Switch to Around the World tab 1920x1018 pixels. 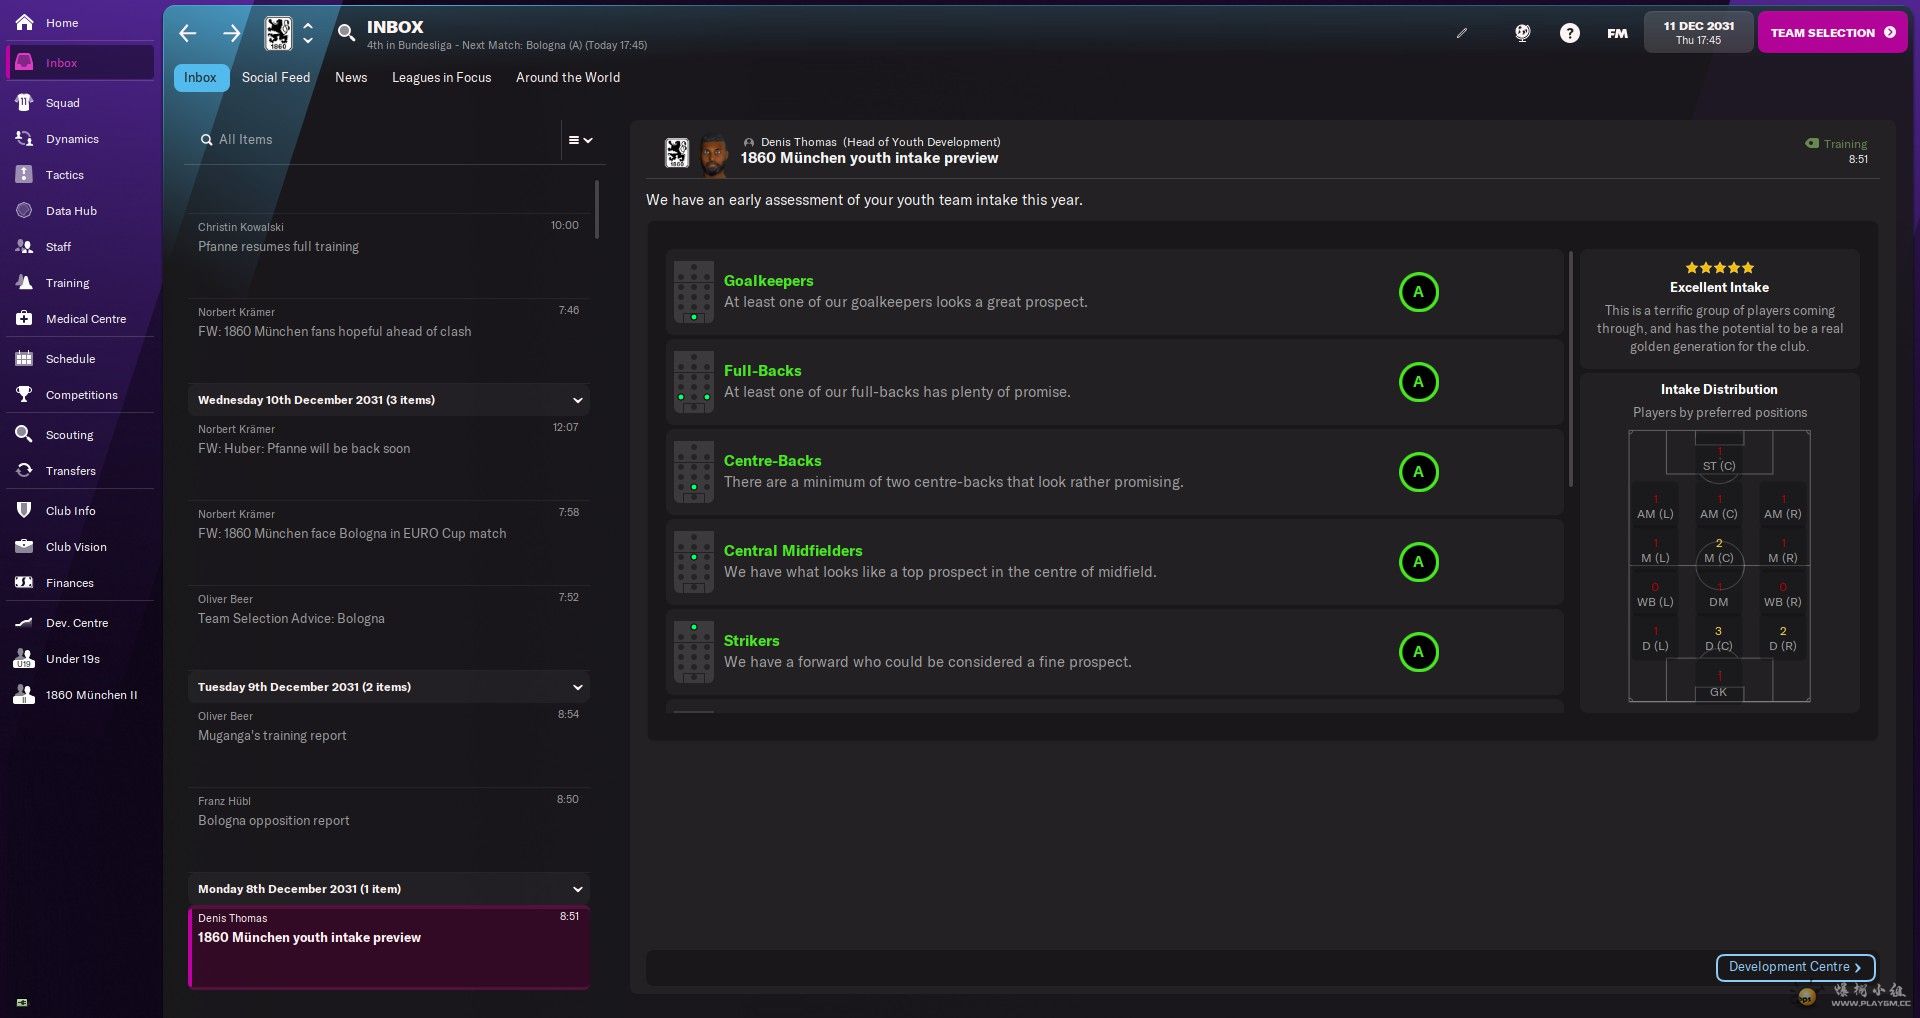click(x=568, y=77)
